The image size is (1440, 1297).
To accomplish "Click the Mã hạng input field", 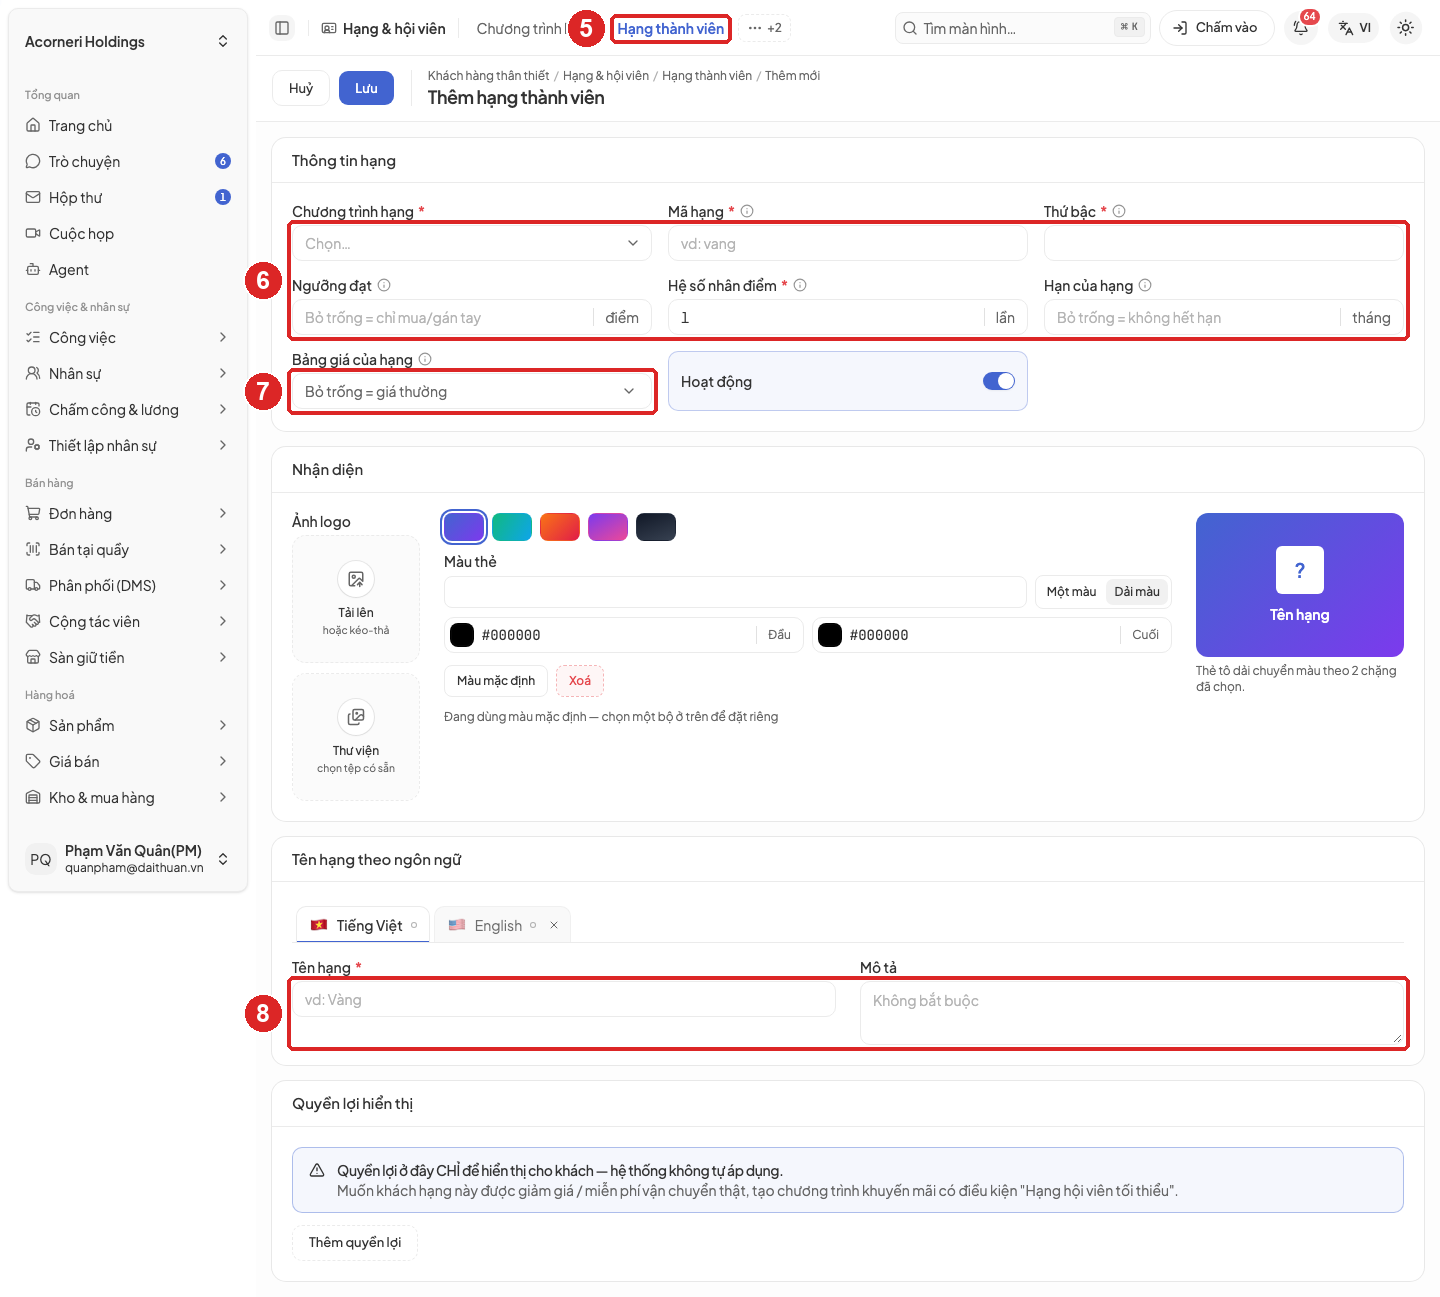I will pyautogui.click(x=848, y=244).
